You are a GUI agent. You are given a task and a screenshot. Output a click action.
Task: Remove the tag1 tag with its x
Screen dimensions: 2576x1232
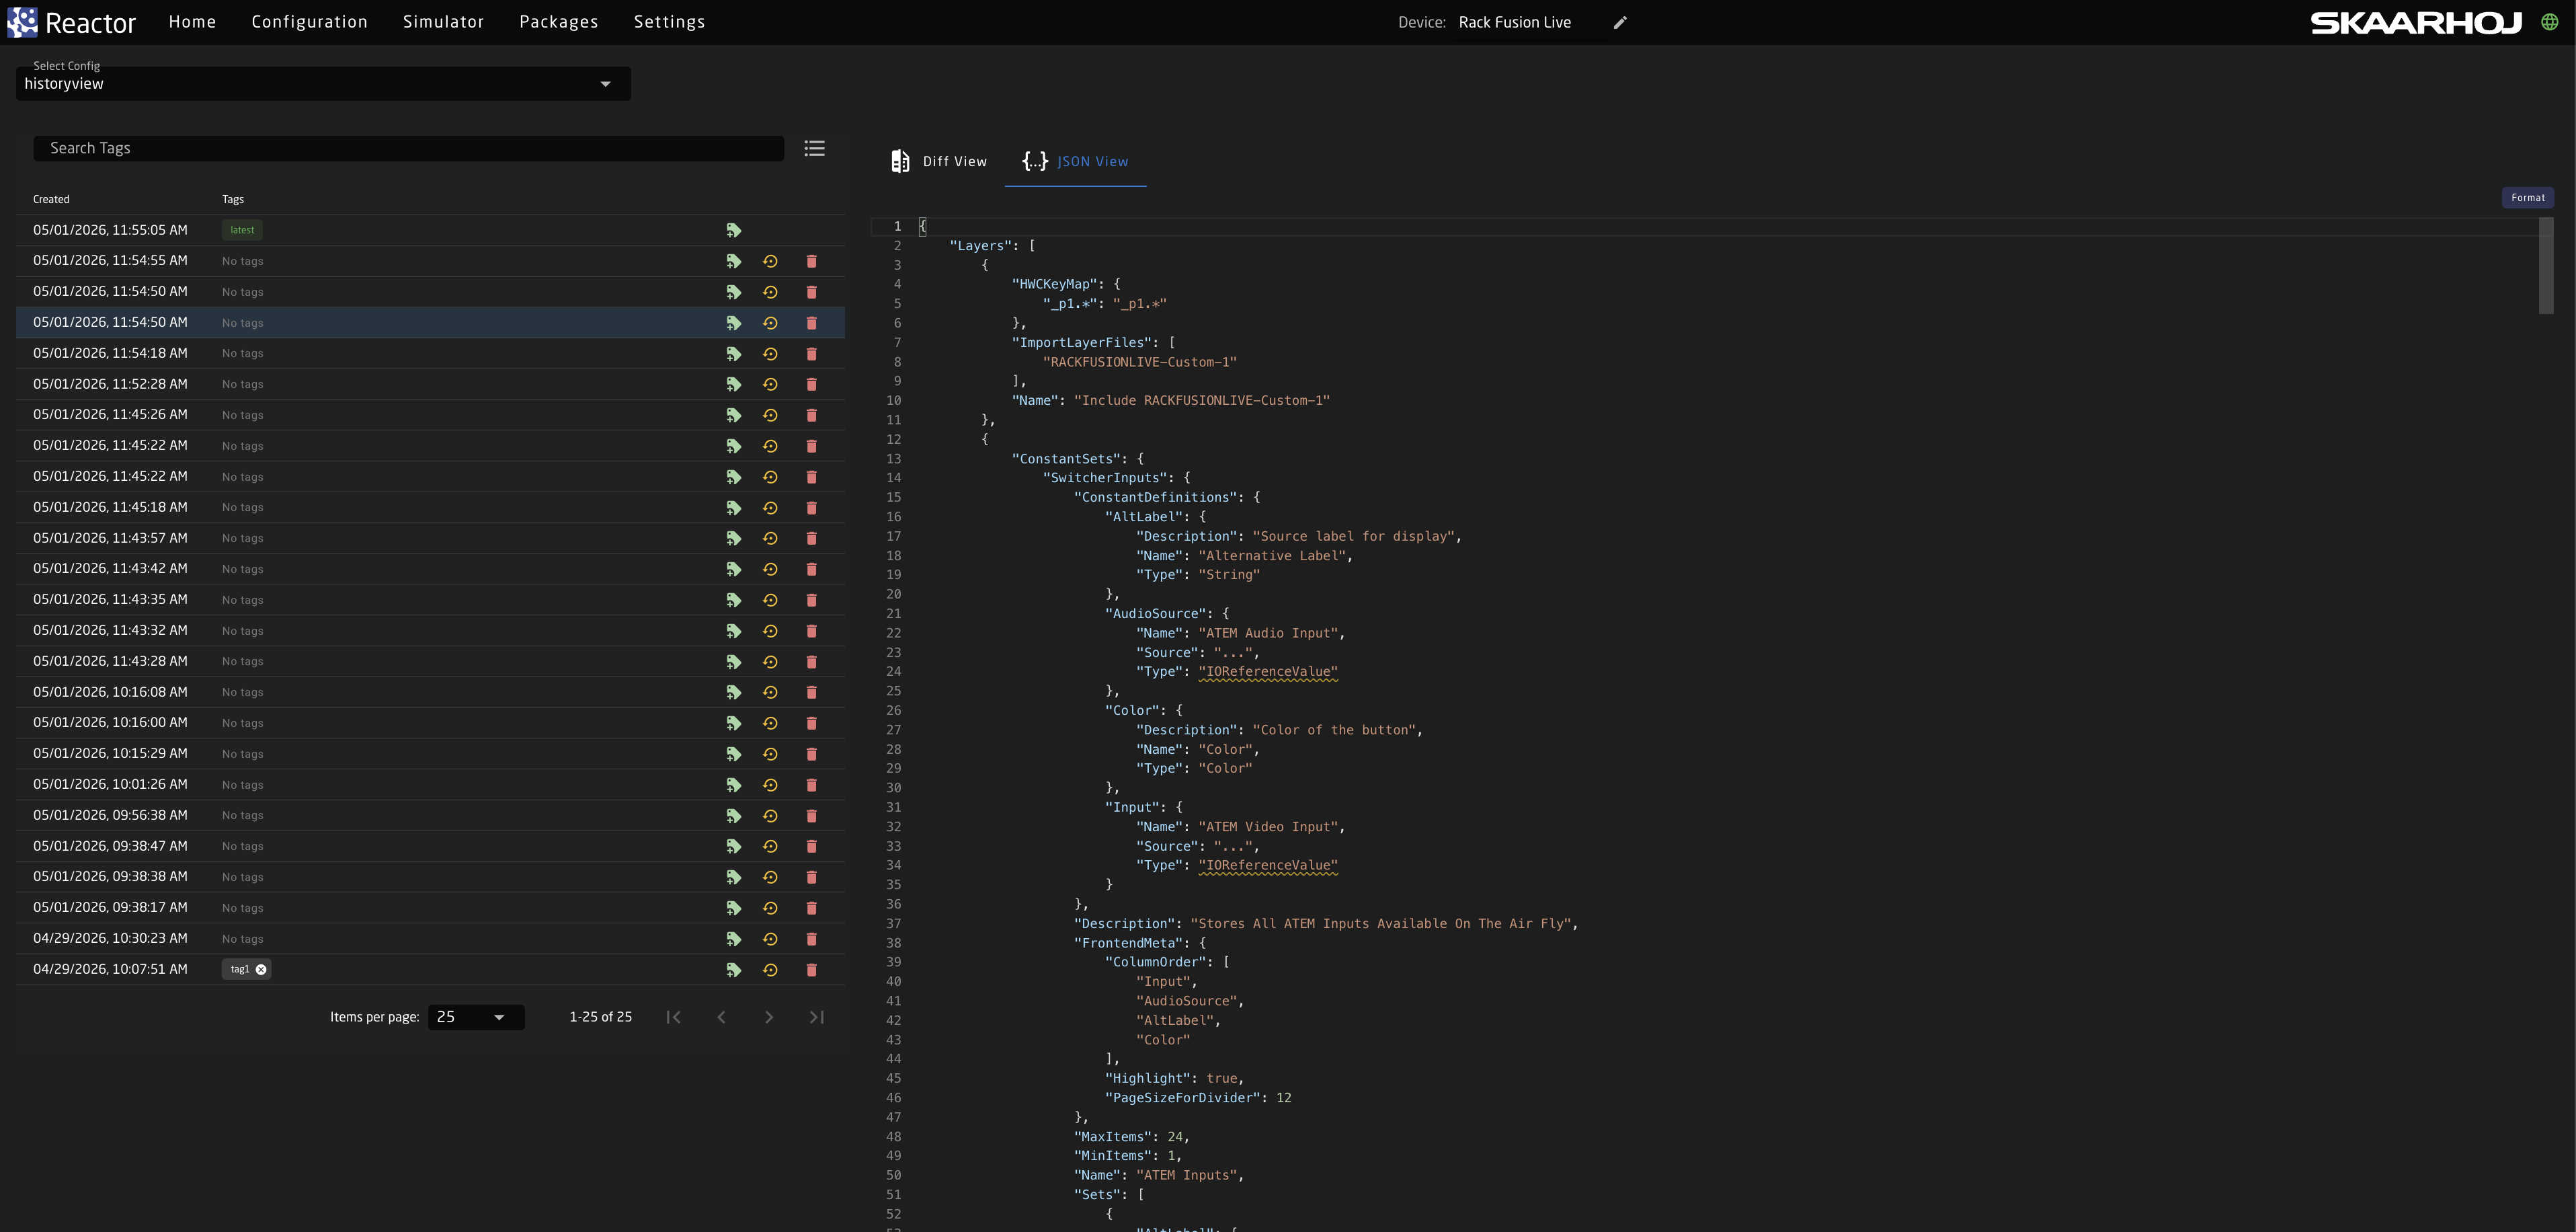pos(261,969)
